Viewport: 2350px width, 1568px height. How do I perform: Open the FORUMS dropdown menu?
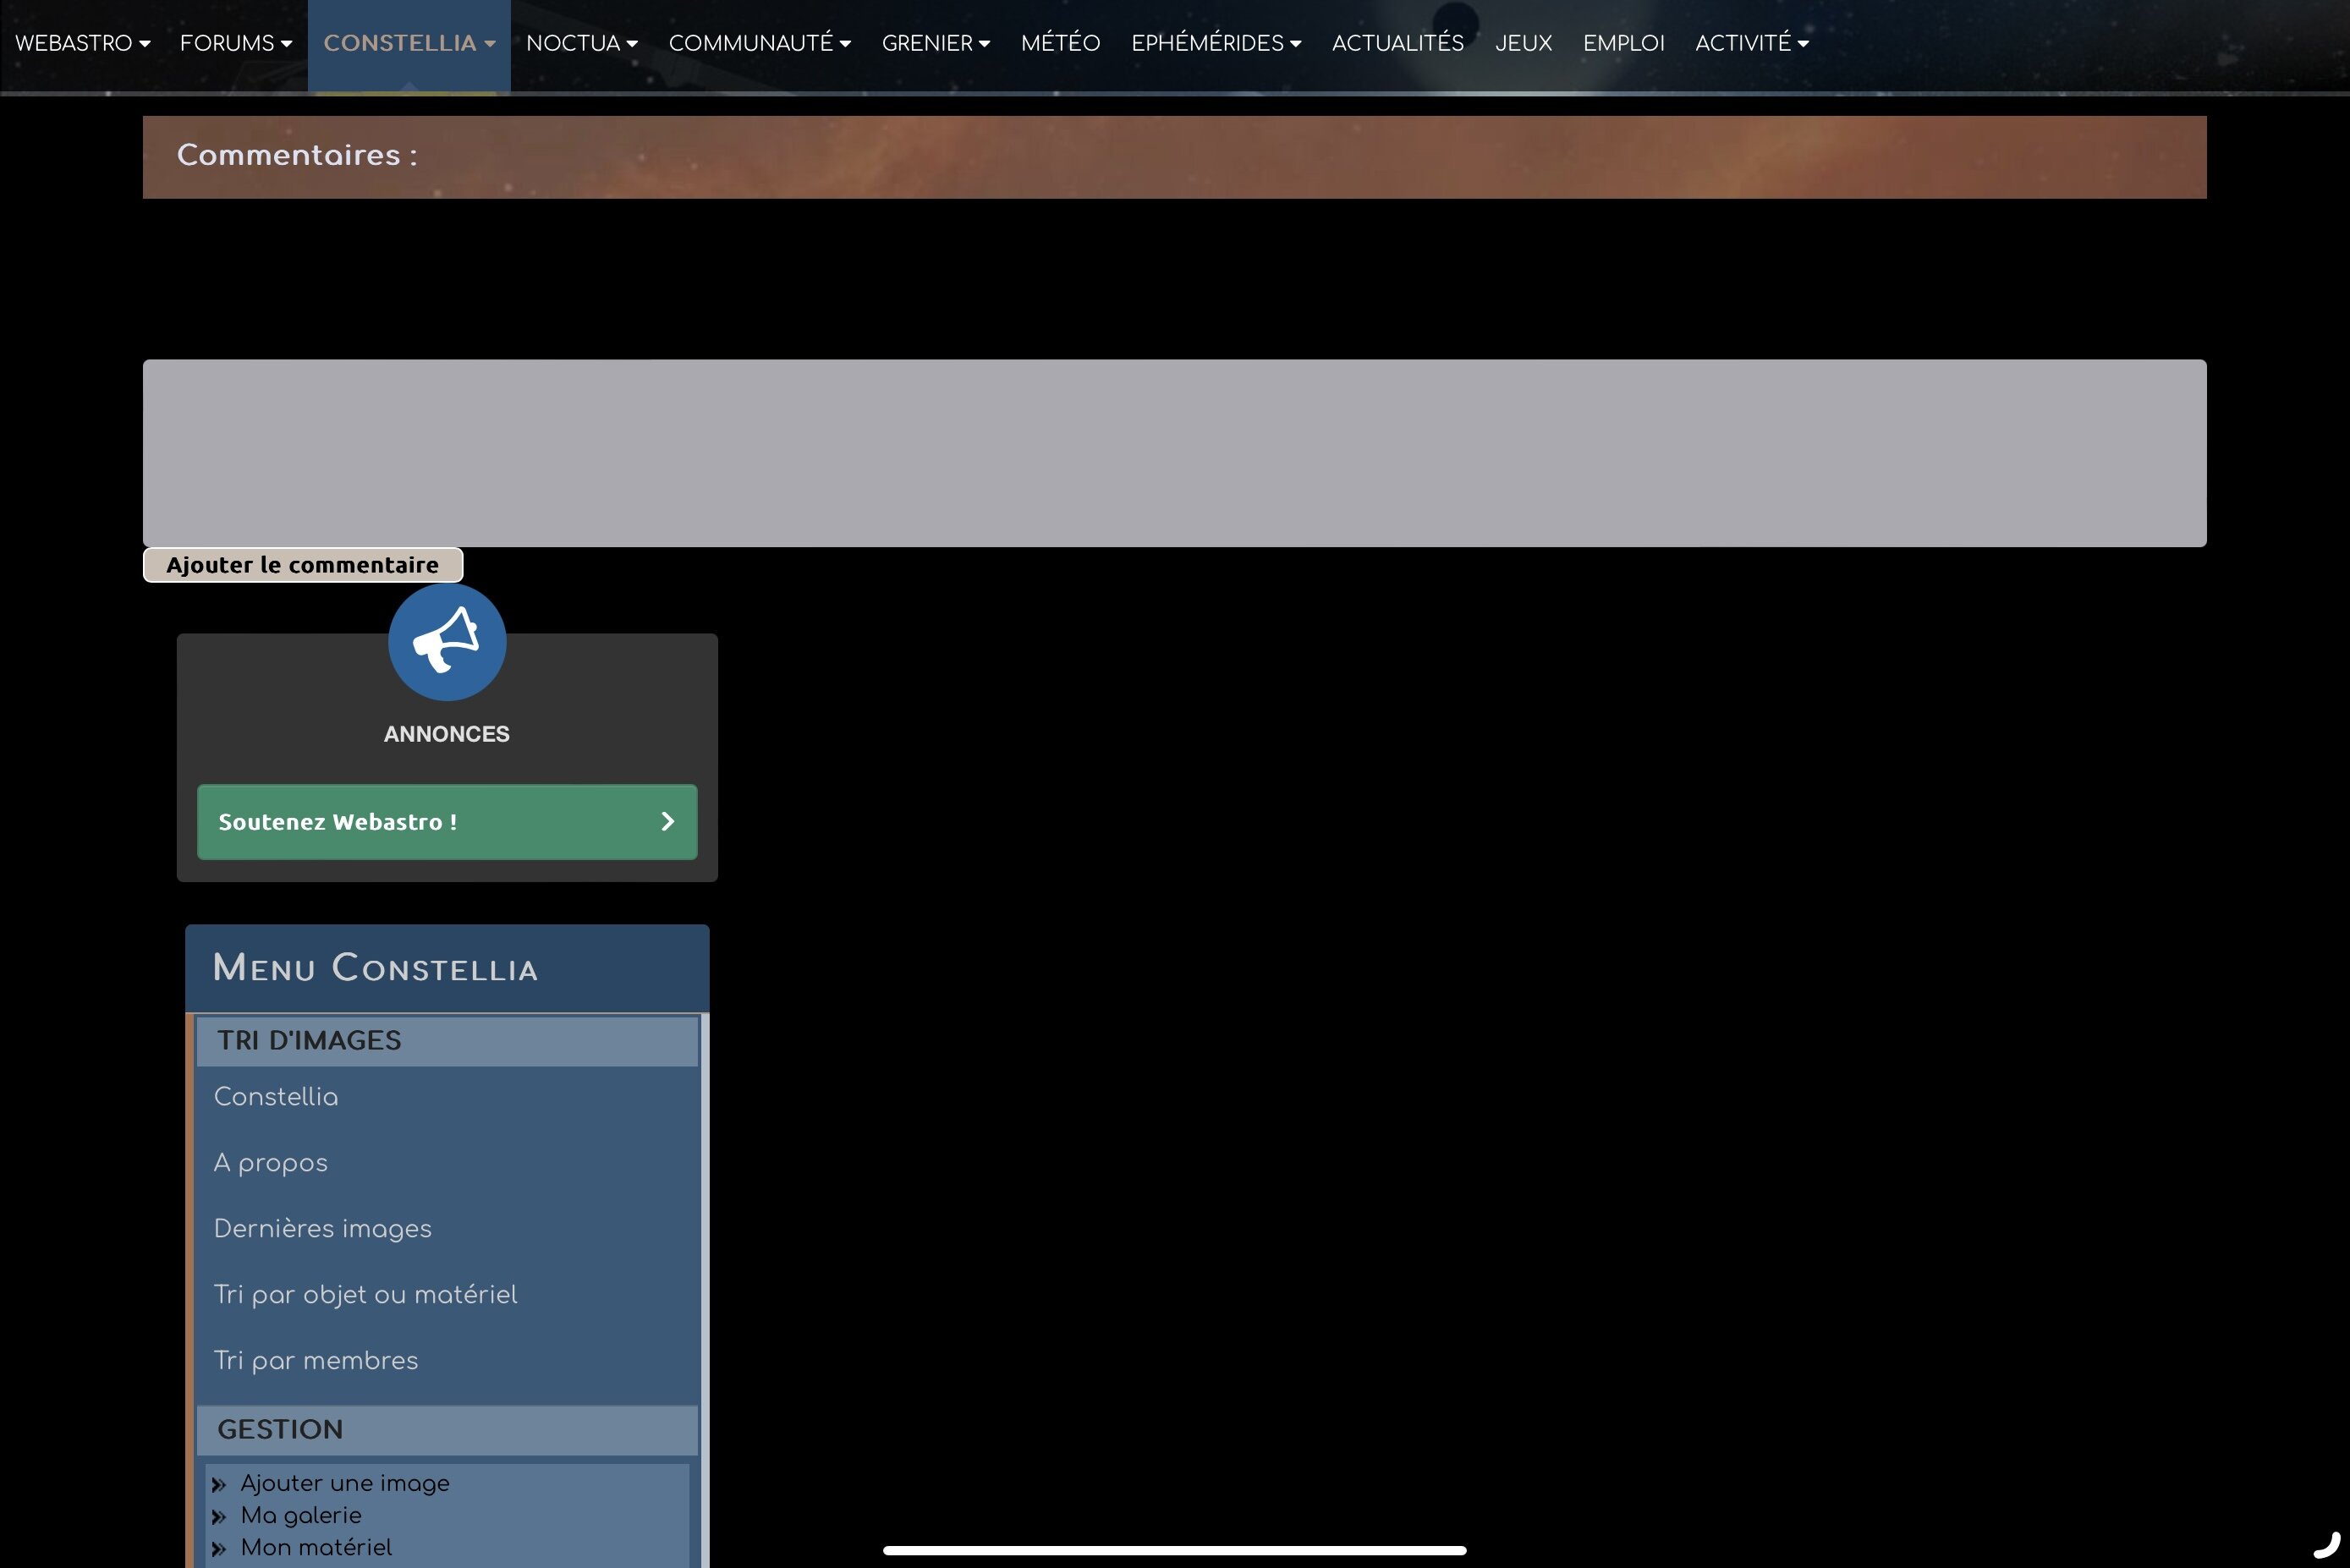coord(236,43)
